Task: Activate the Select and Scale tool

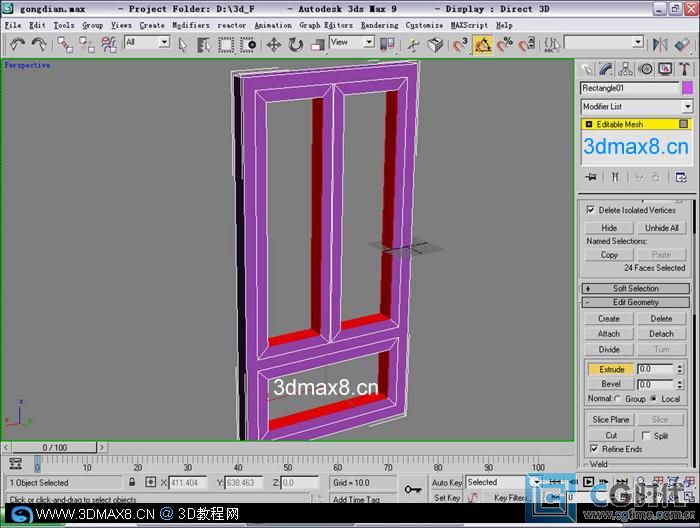Action: 317,45
